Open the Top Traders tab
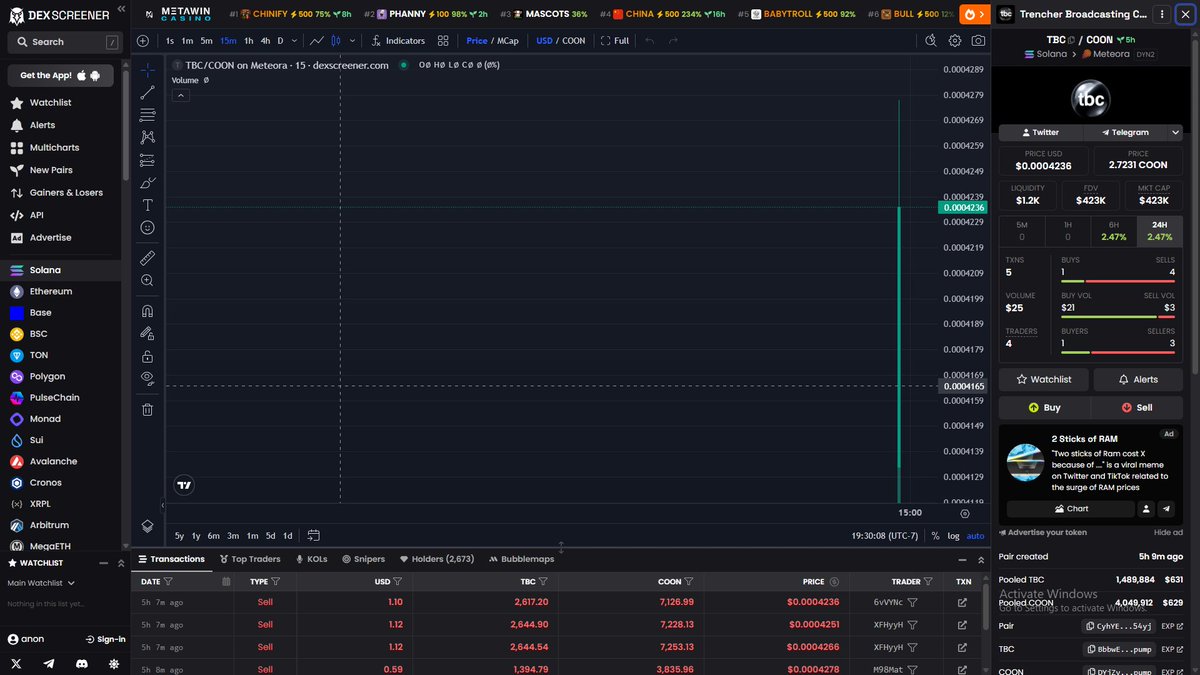This screenshot has width=1200, height=675. (249, 559)
